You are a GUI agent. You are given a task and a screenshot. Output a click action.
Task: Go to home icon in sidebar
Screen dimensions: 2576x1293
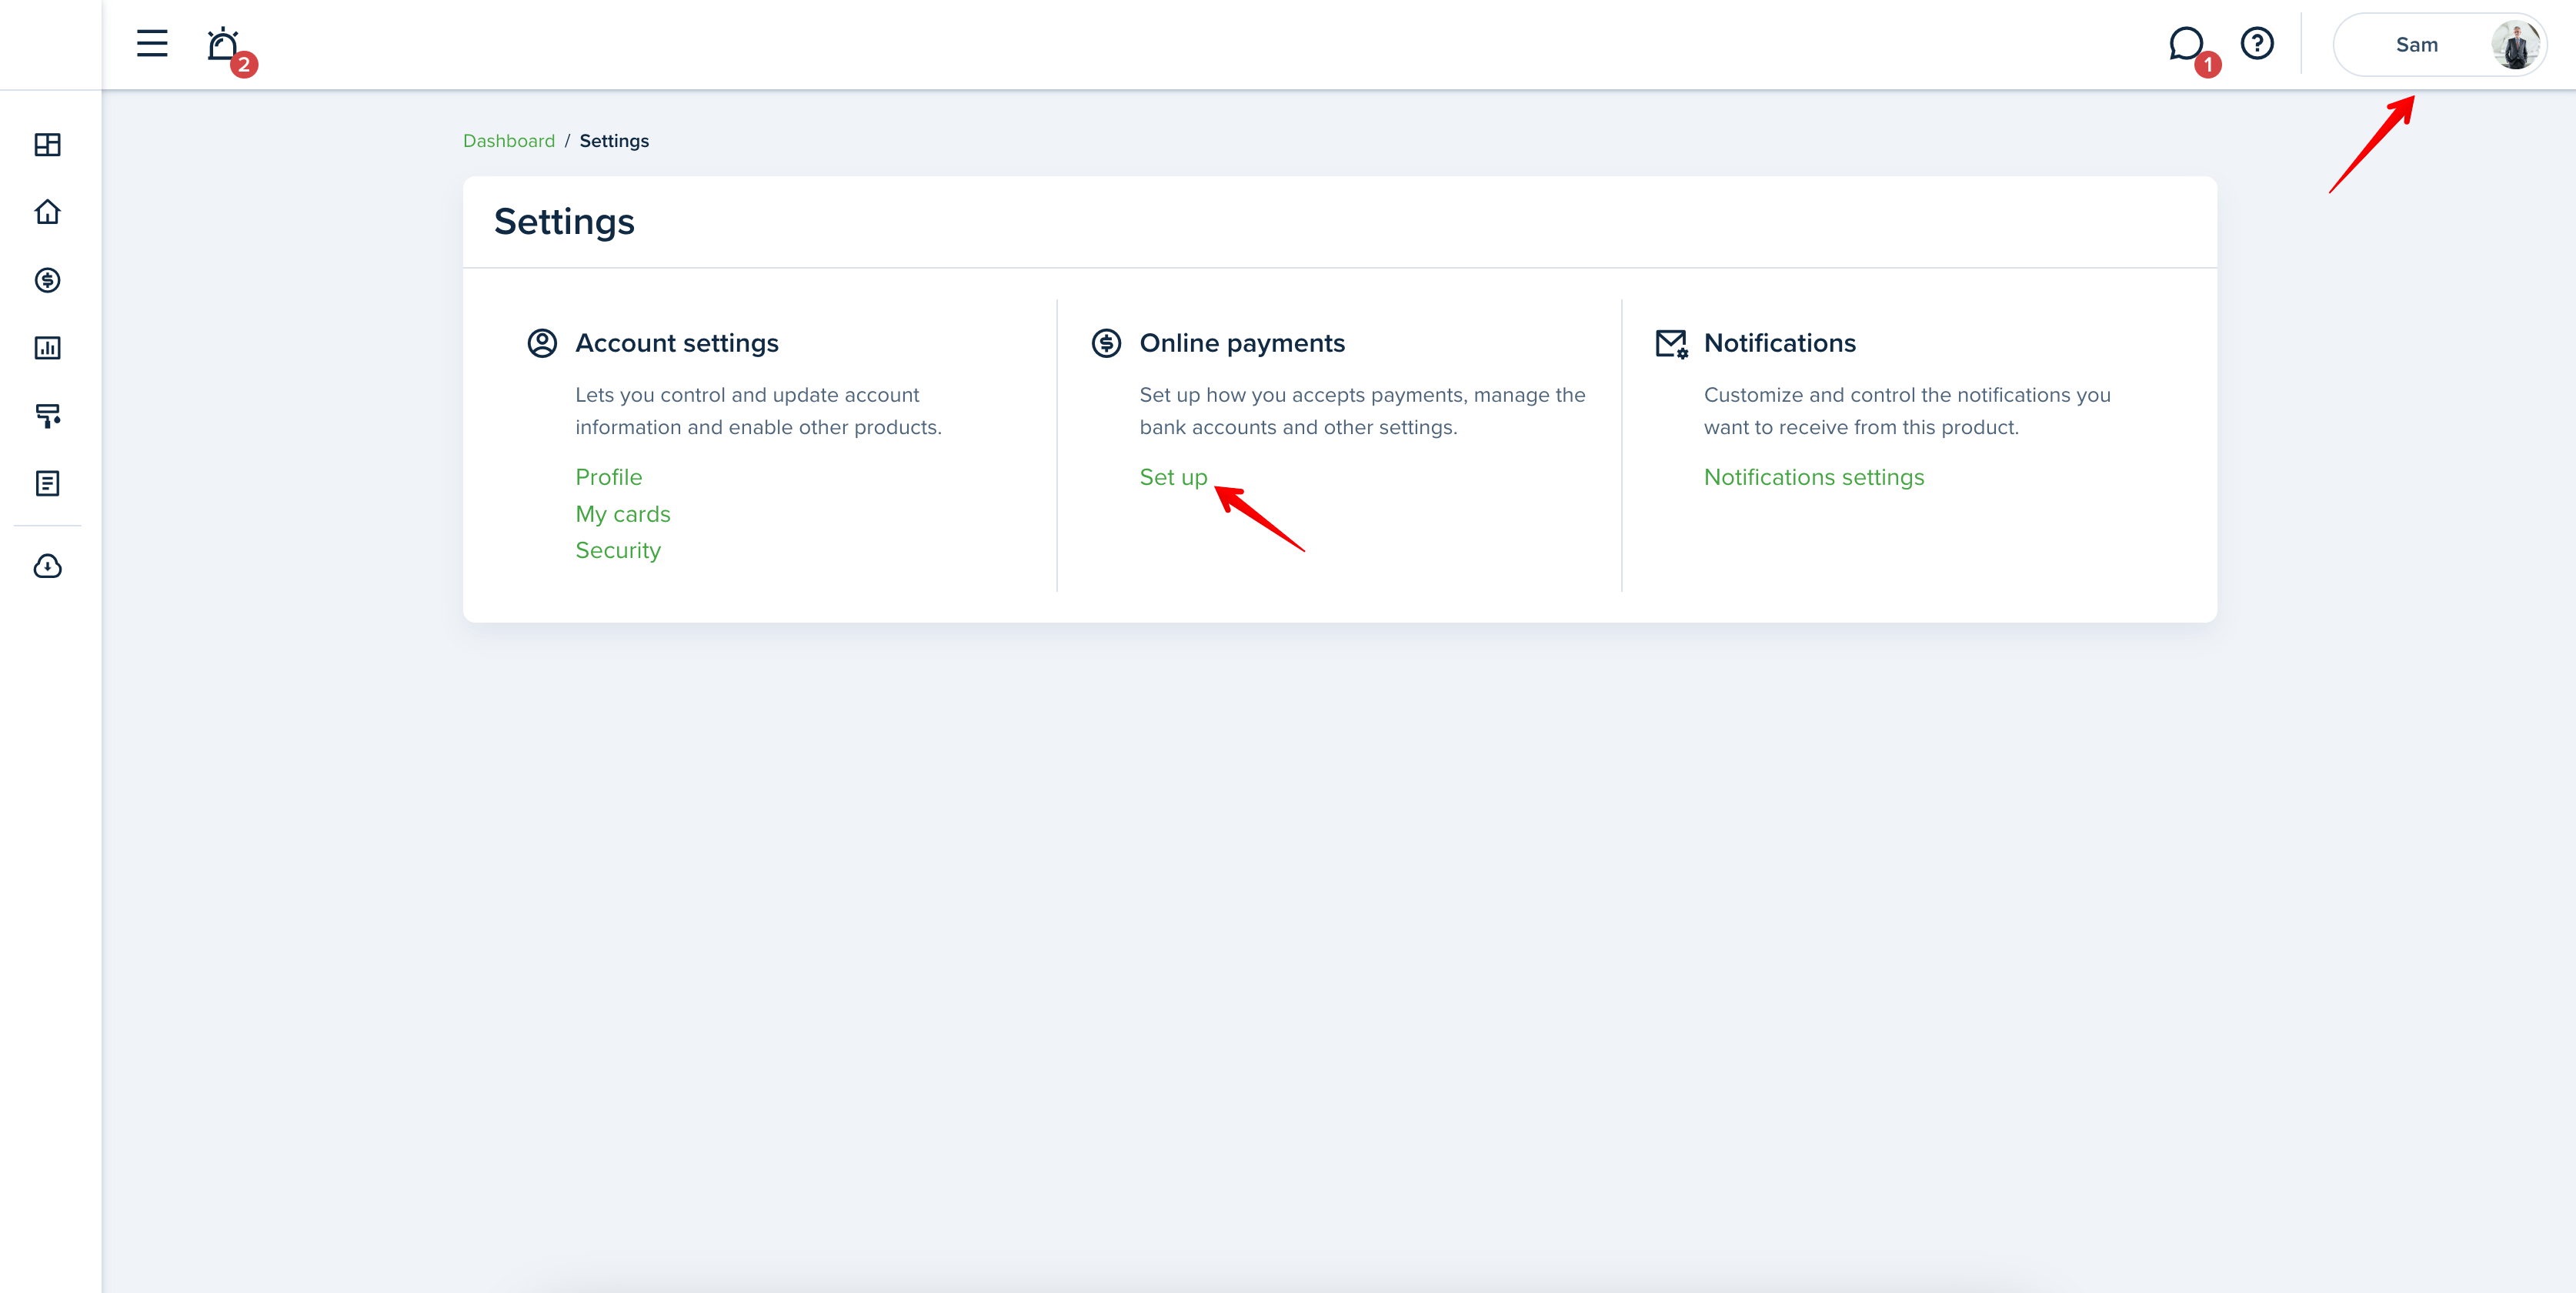click(48, 212)
